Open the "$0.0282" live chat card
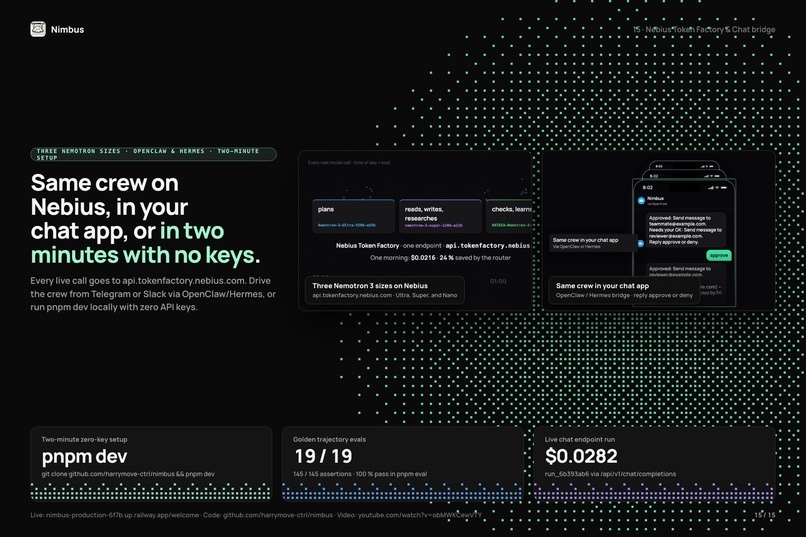806x537 pixels. click(x=654, y=464)
